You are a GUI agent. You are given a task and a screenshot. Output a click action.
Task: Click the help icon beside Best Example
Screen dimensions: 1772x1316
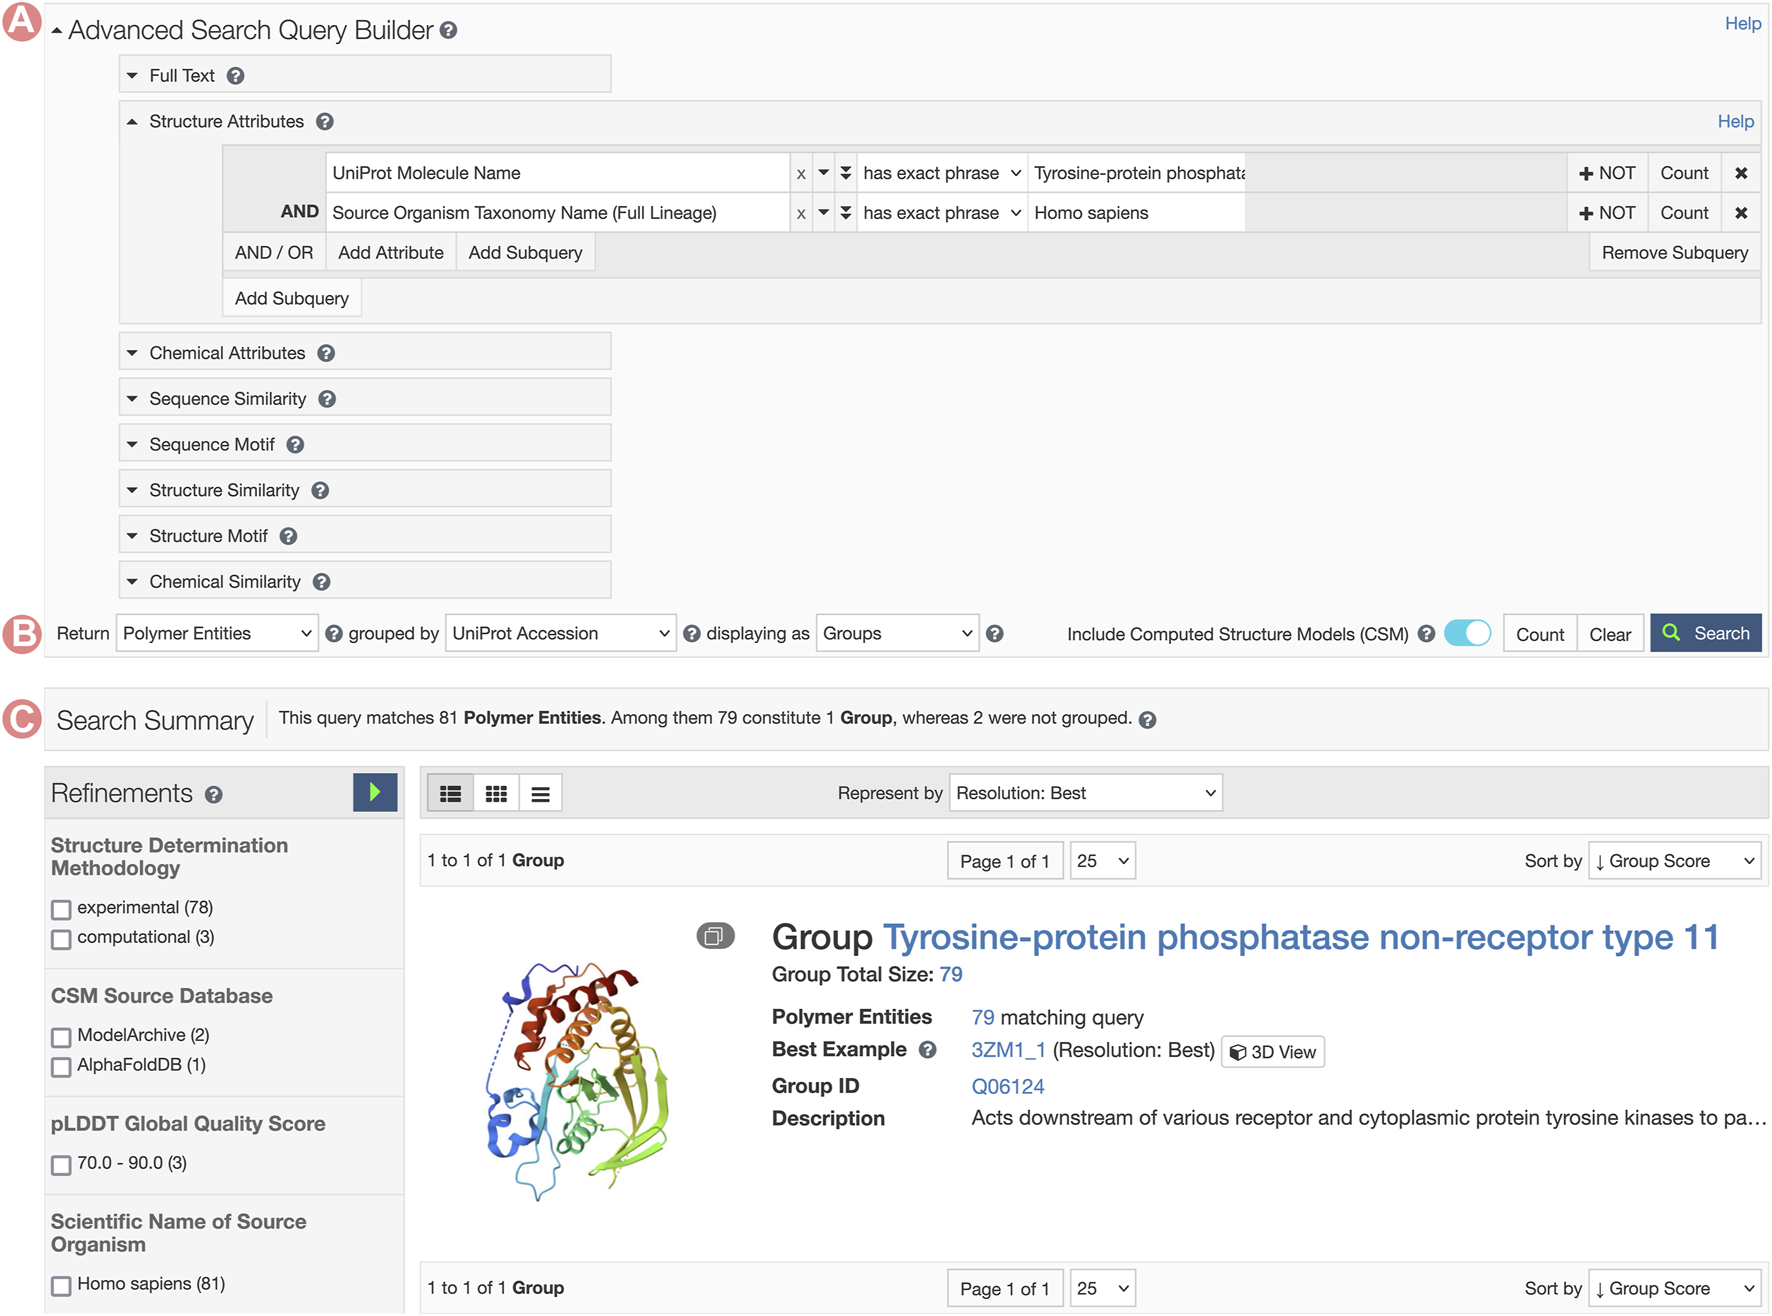pos(928,1050)
